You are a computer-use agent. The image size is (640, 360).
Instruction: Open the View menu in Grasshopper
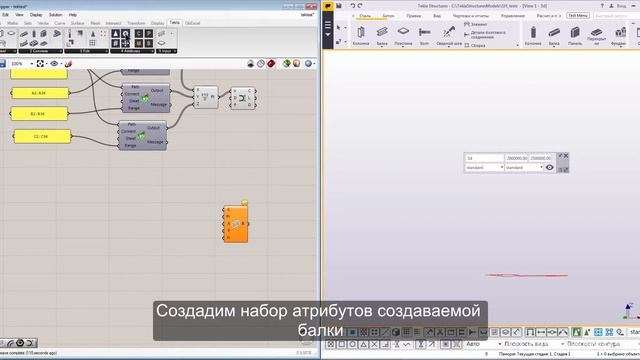(19, 15)
